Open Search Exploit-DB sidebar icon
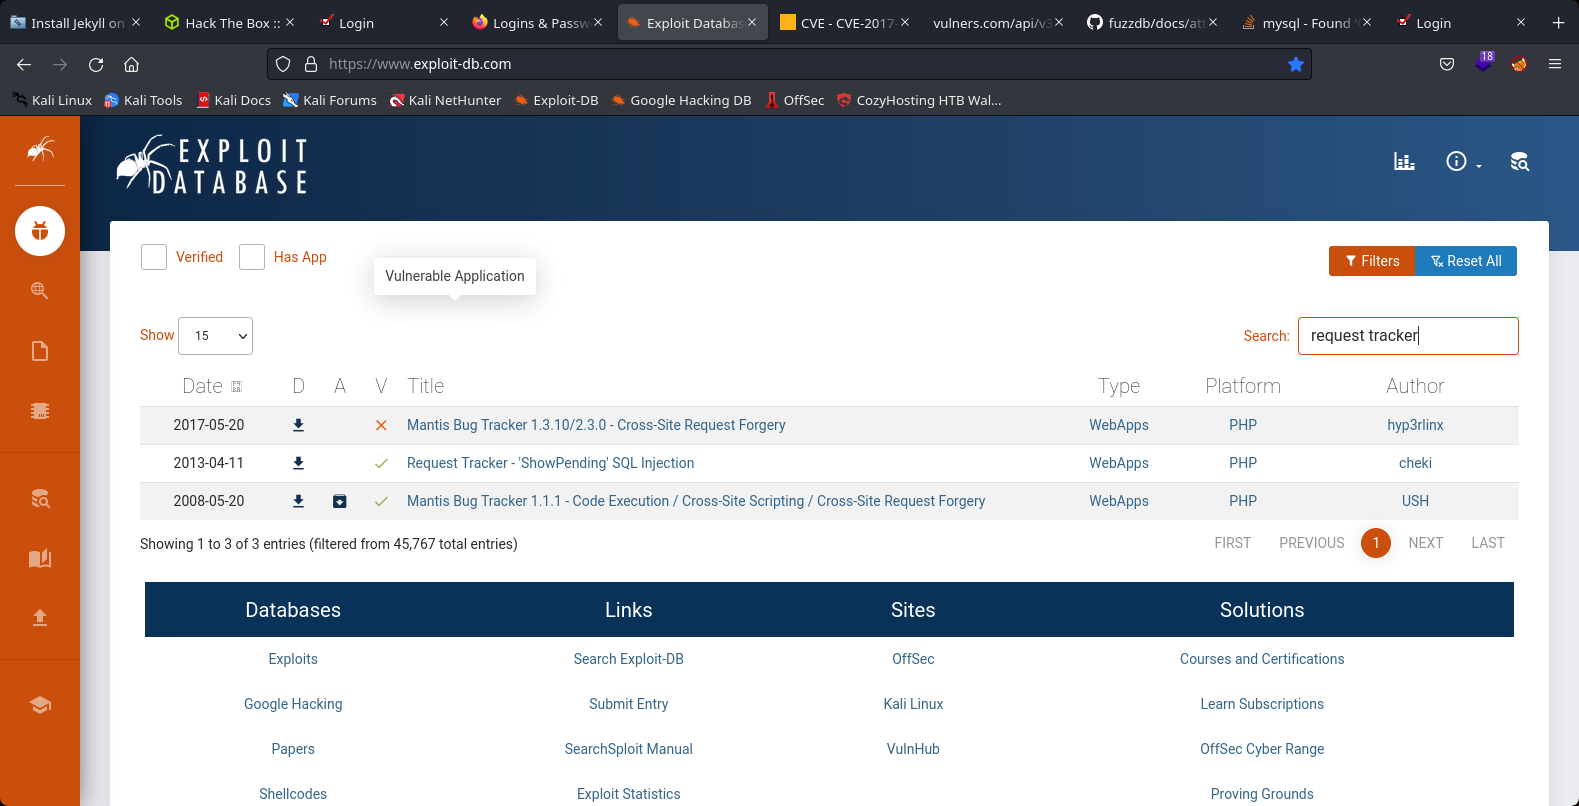 pyautogui.click(x=40, y=498)
